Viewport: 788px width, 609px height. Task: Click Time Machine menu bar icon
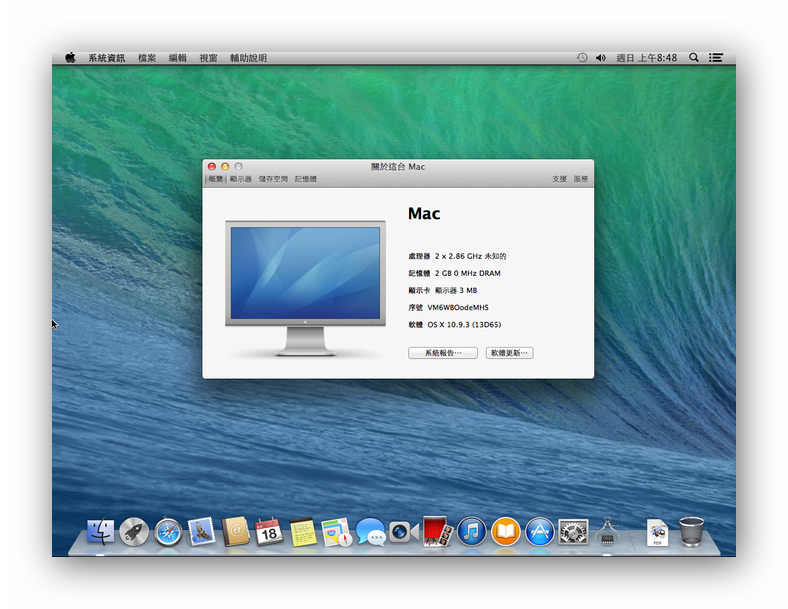582,58
